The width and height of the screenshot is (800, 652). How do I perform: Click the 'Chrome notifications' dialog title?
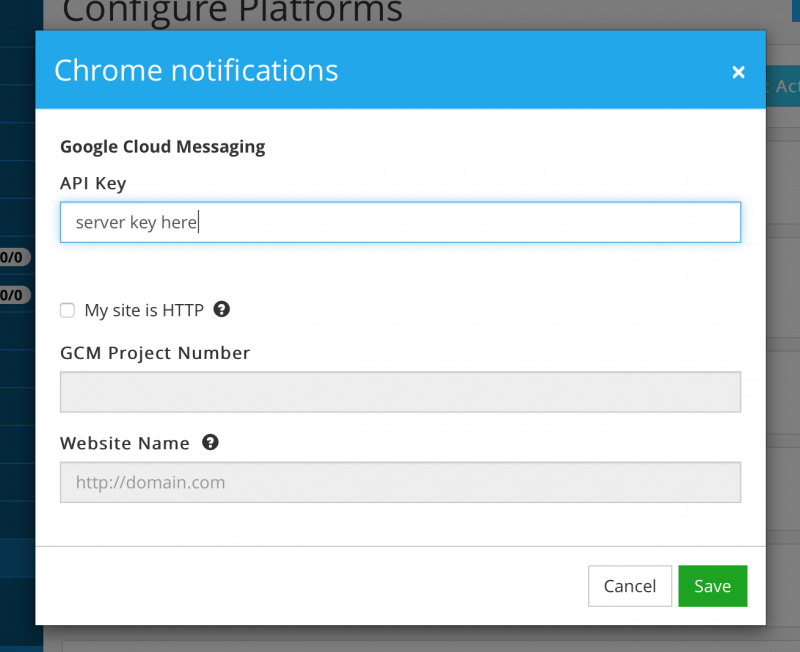196,70
